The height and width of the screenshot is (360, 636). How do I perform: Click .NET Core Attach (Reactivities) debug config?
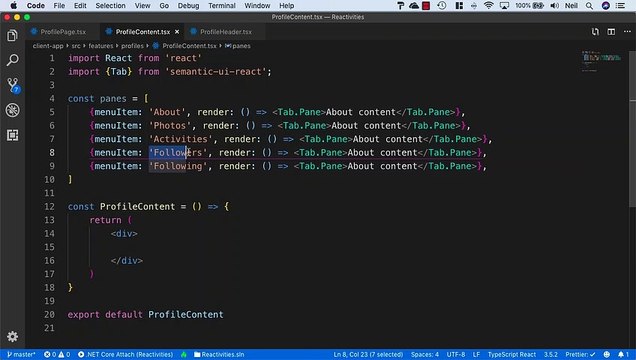click(125, 354)
